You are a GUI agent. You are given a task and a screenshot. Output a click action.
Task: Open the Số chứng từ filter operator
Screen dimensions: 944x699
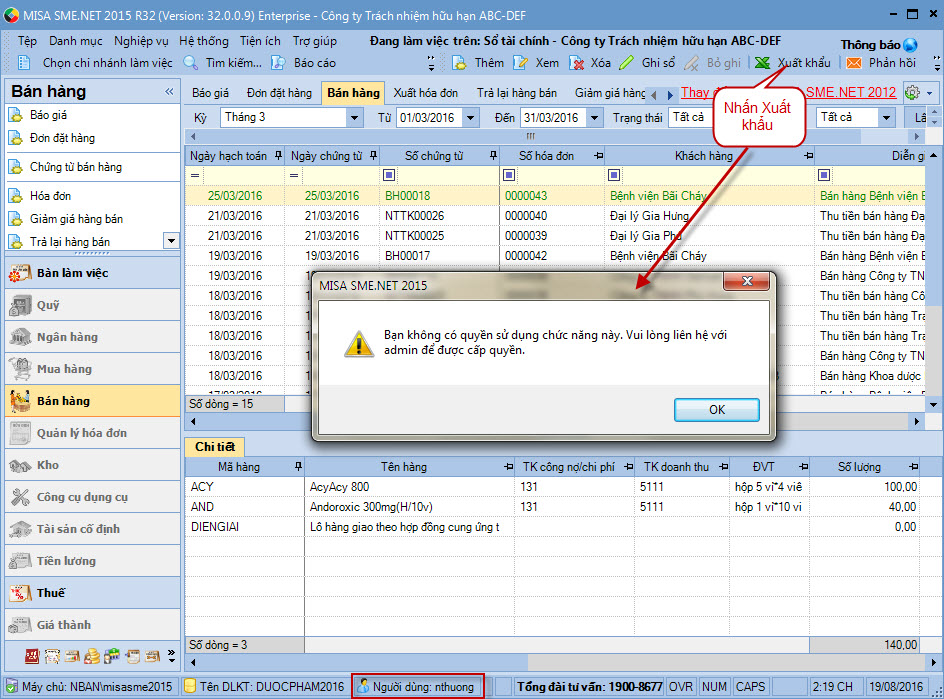[x=389, y=175]
